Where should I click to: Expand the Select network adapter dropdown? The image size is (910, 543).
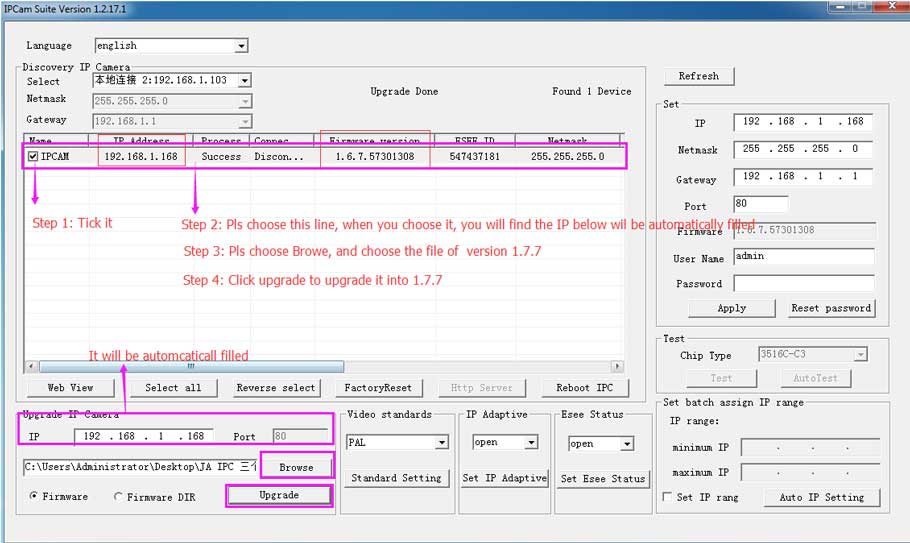[x=245, y=81]
